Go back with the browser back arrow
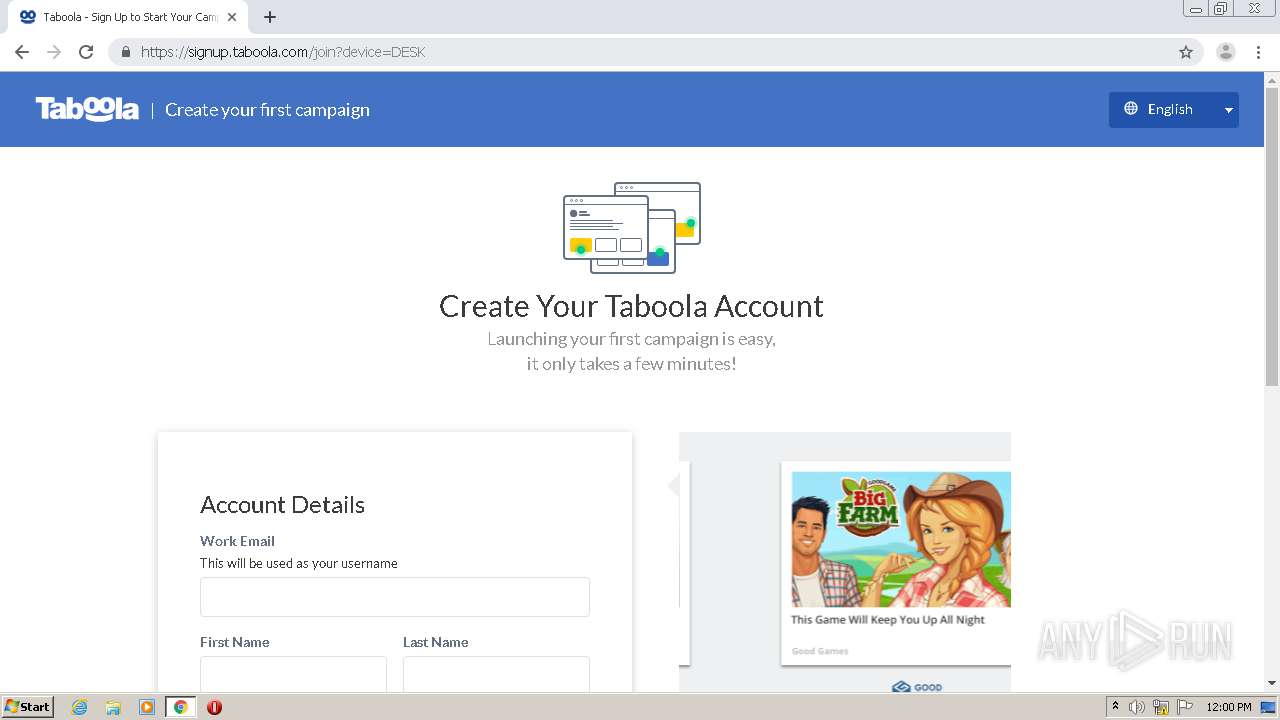 [x=22, y=52]
